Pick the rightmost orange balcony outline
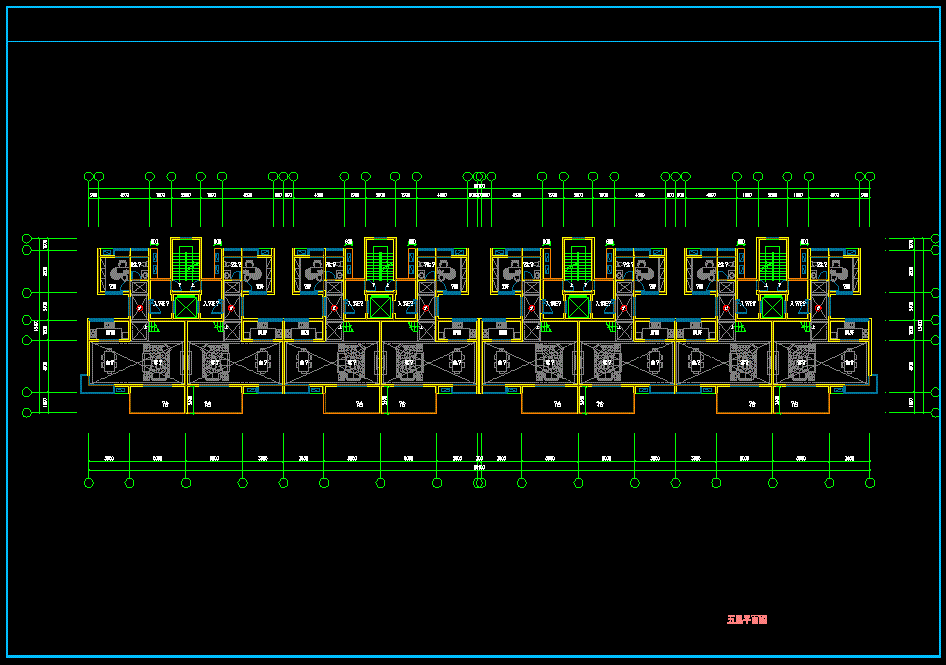Image resolution: width=946 pixels, height=665 pixels. coord(772,402)
